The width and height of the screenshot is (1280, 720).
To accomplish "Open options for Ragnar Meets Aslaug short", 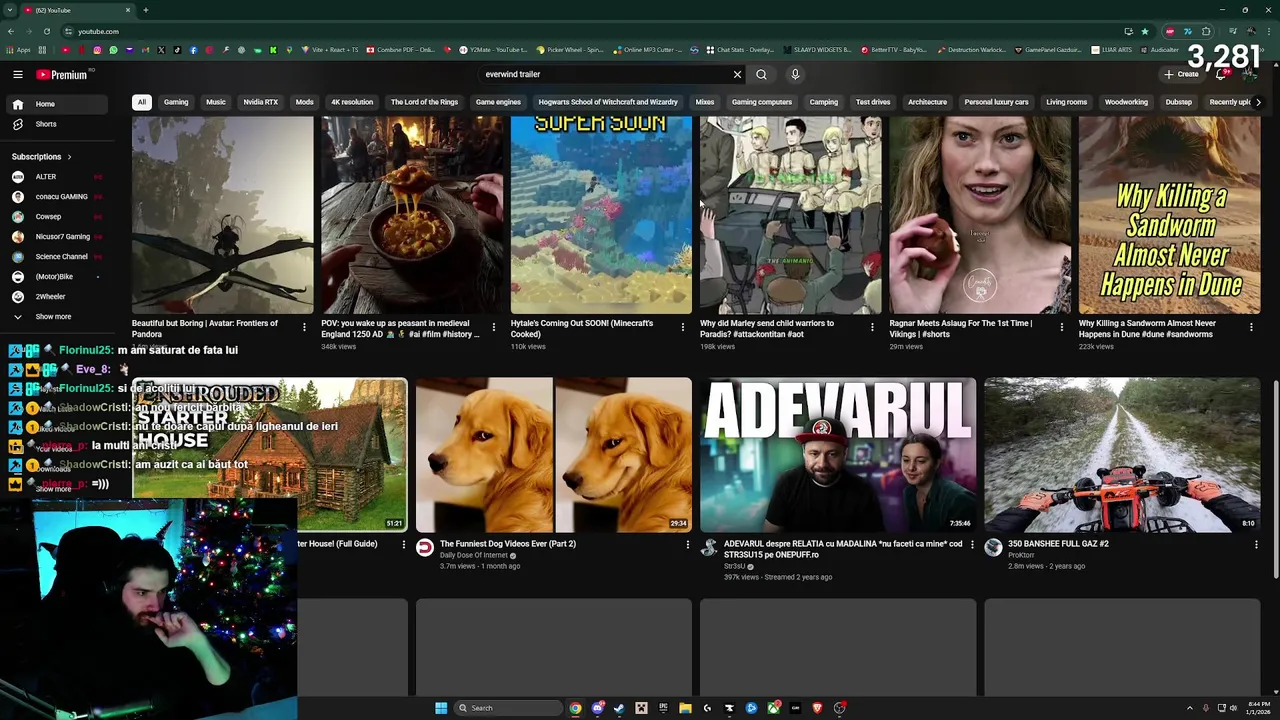I will tap(1062, 327).
